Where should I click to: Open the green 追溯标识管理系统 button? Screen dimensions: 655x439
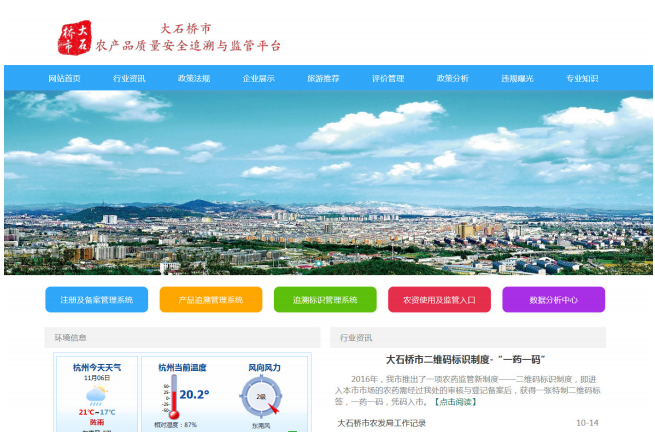325,300
